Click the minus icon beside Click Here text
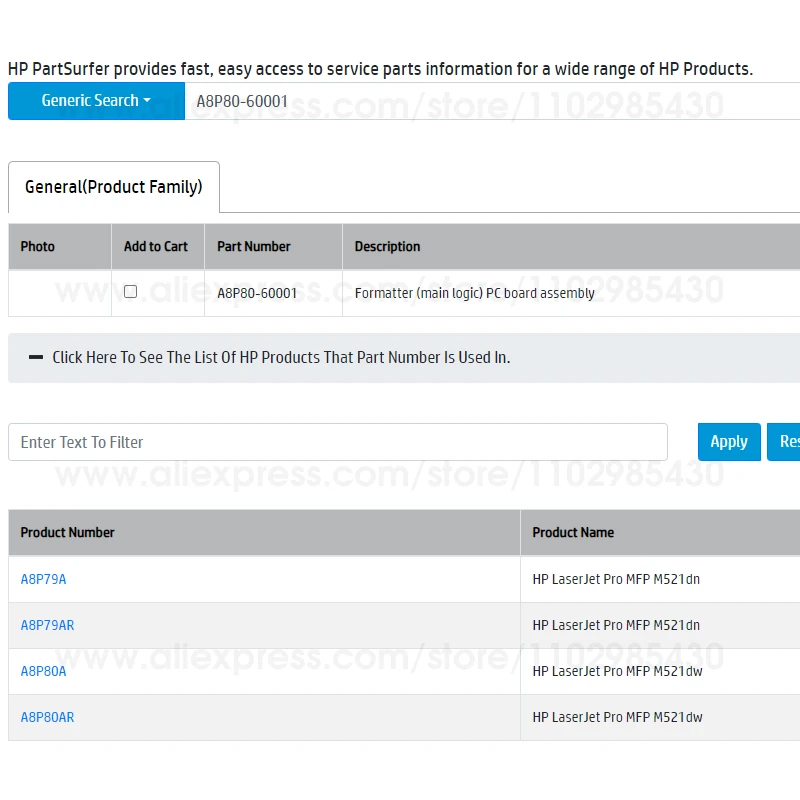This screenshot has height=800, width=800. pyautogui.click(x=36, y=357)
